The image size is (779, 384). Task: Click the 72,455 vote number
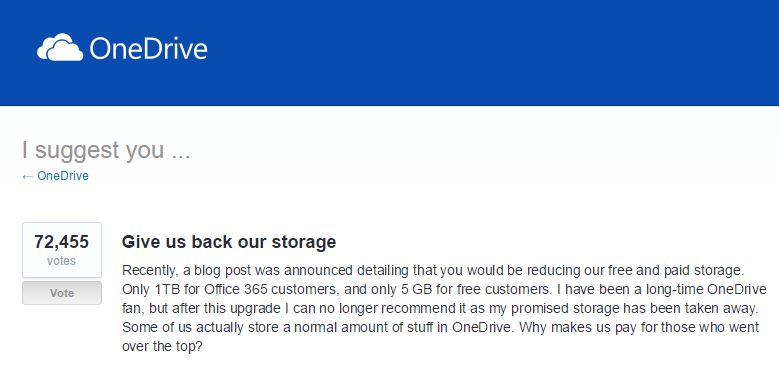click(62, 242)
